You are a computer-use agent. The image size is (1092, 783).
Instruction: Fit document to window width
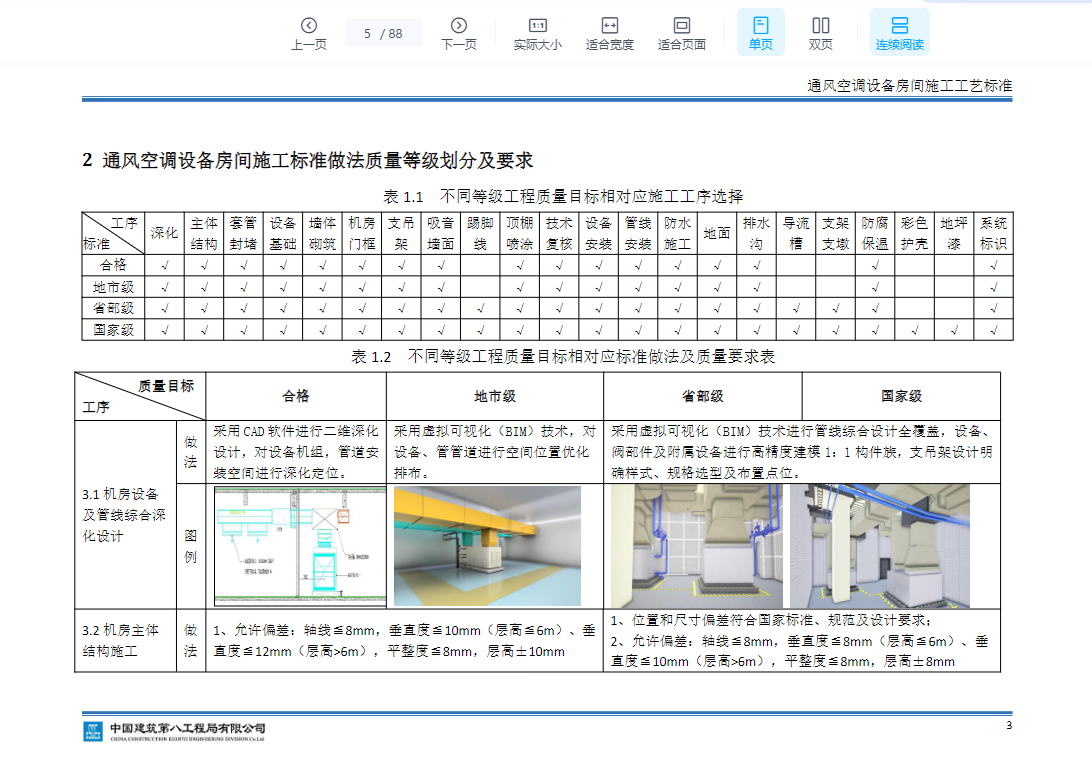[x=609, y=33]
